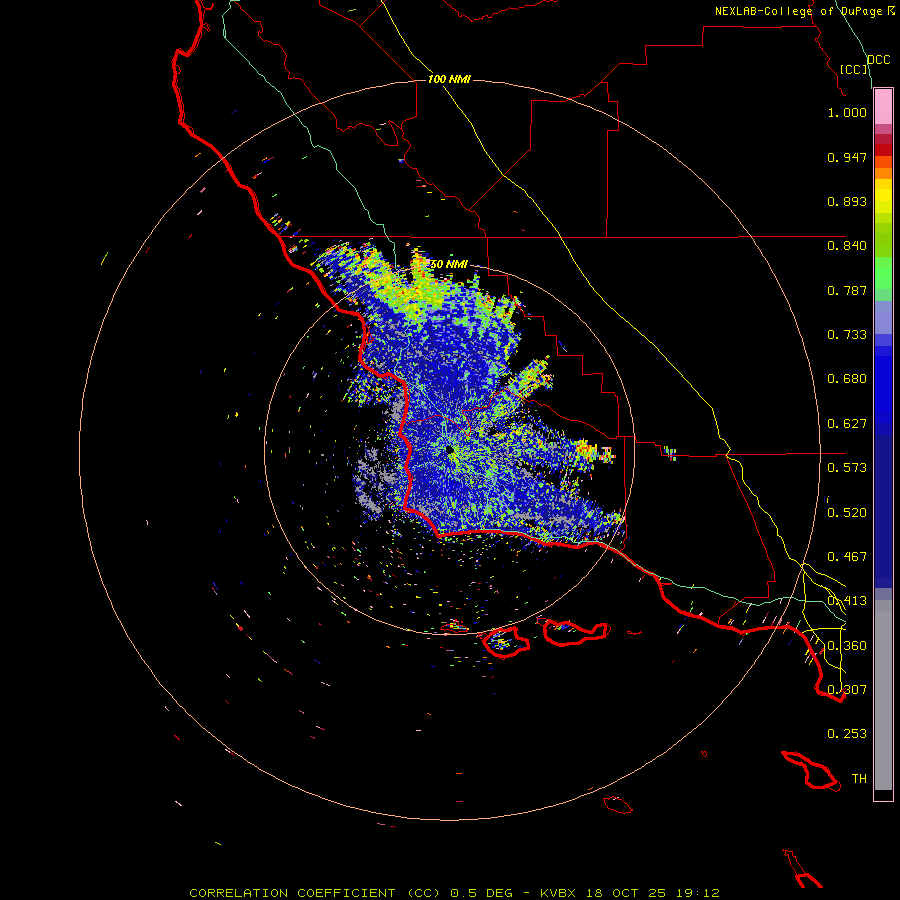Viewport: 900px width, 900px height.
Task: Click the 0.413 scale value
Action: coord(847,601)
